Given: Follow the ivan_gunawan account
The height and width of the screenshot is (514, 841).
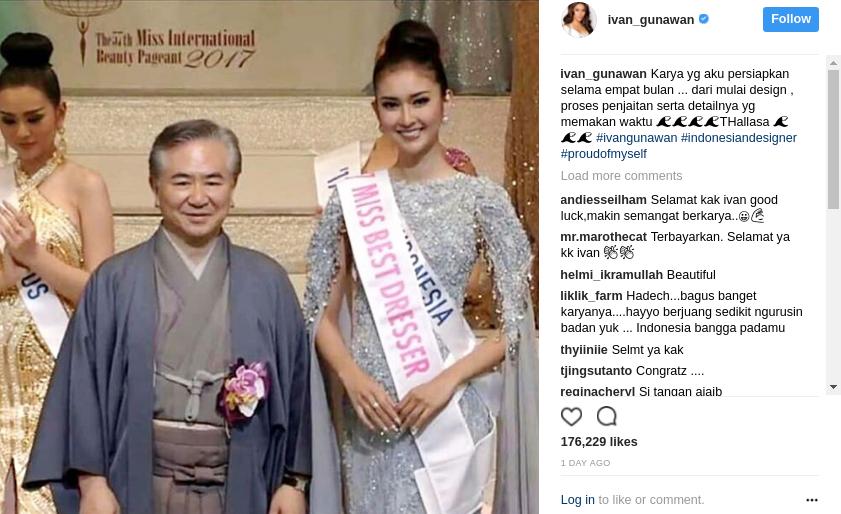Looking at the screenshot, I should [791, 19].
